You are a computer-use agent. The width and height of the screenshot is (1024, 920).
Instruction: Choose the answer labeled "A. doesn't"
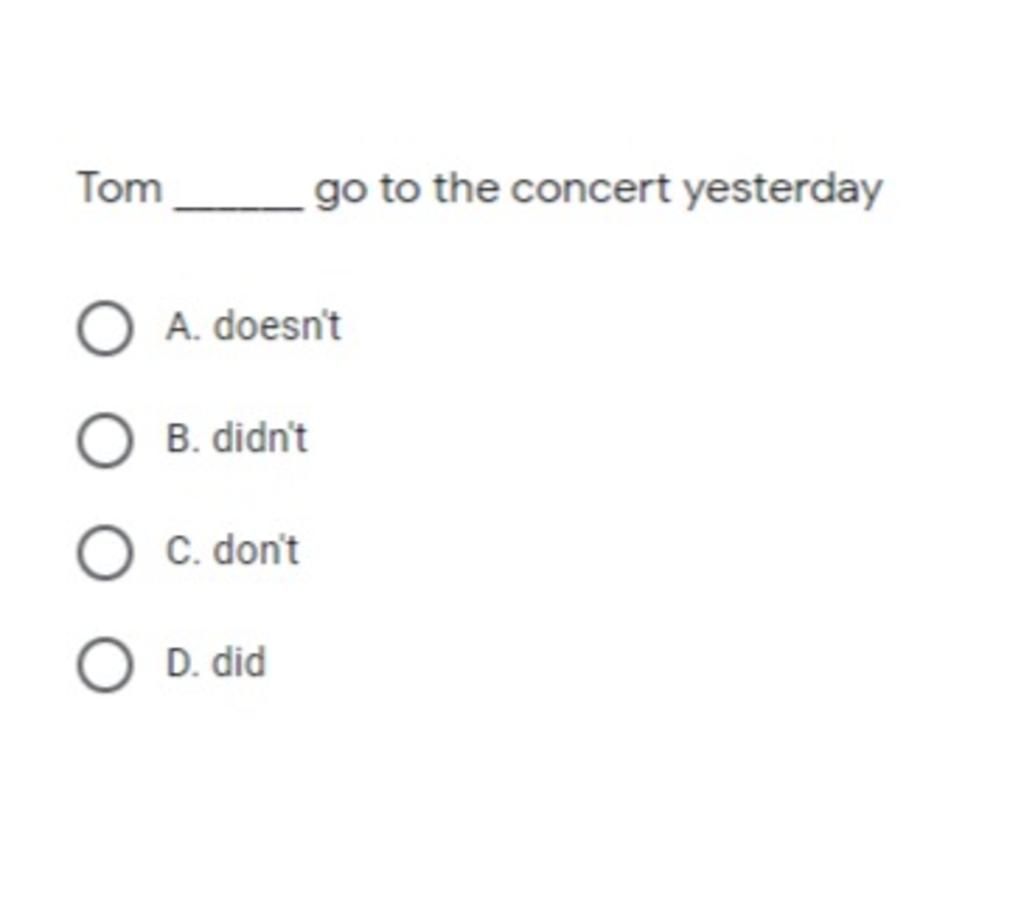(253, 326)
